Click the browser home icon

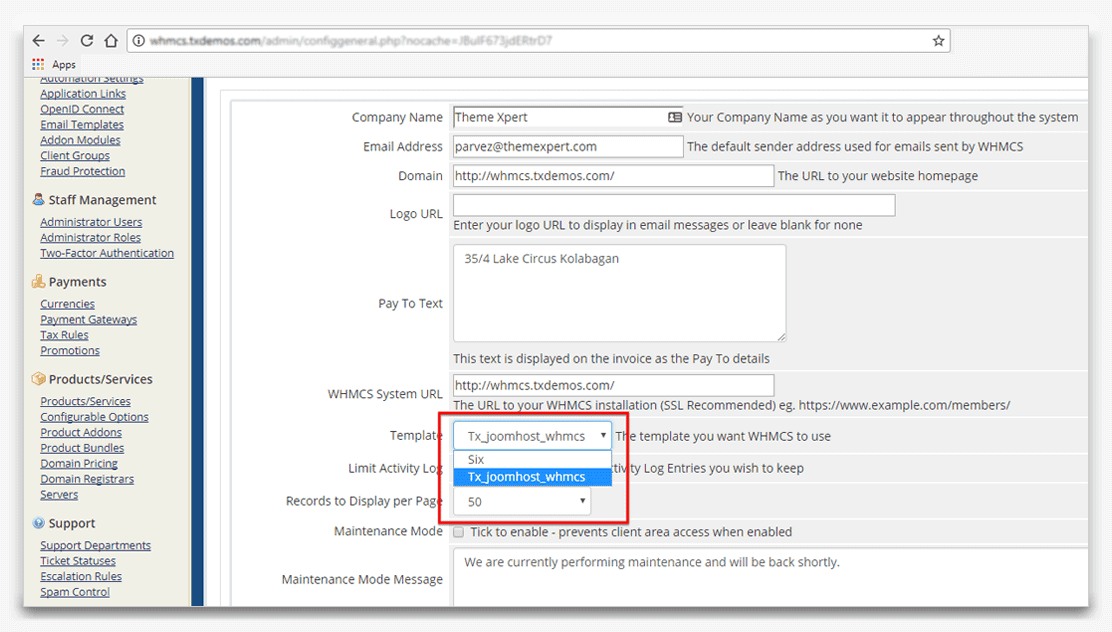coord(111,41)
